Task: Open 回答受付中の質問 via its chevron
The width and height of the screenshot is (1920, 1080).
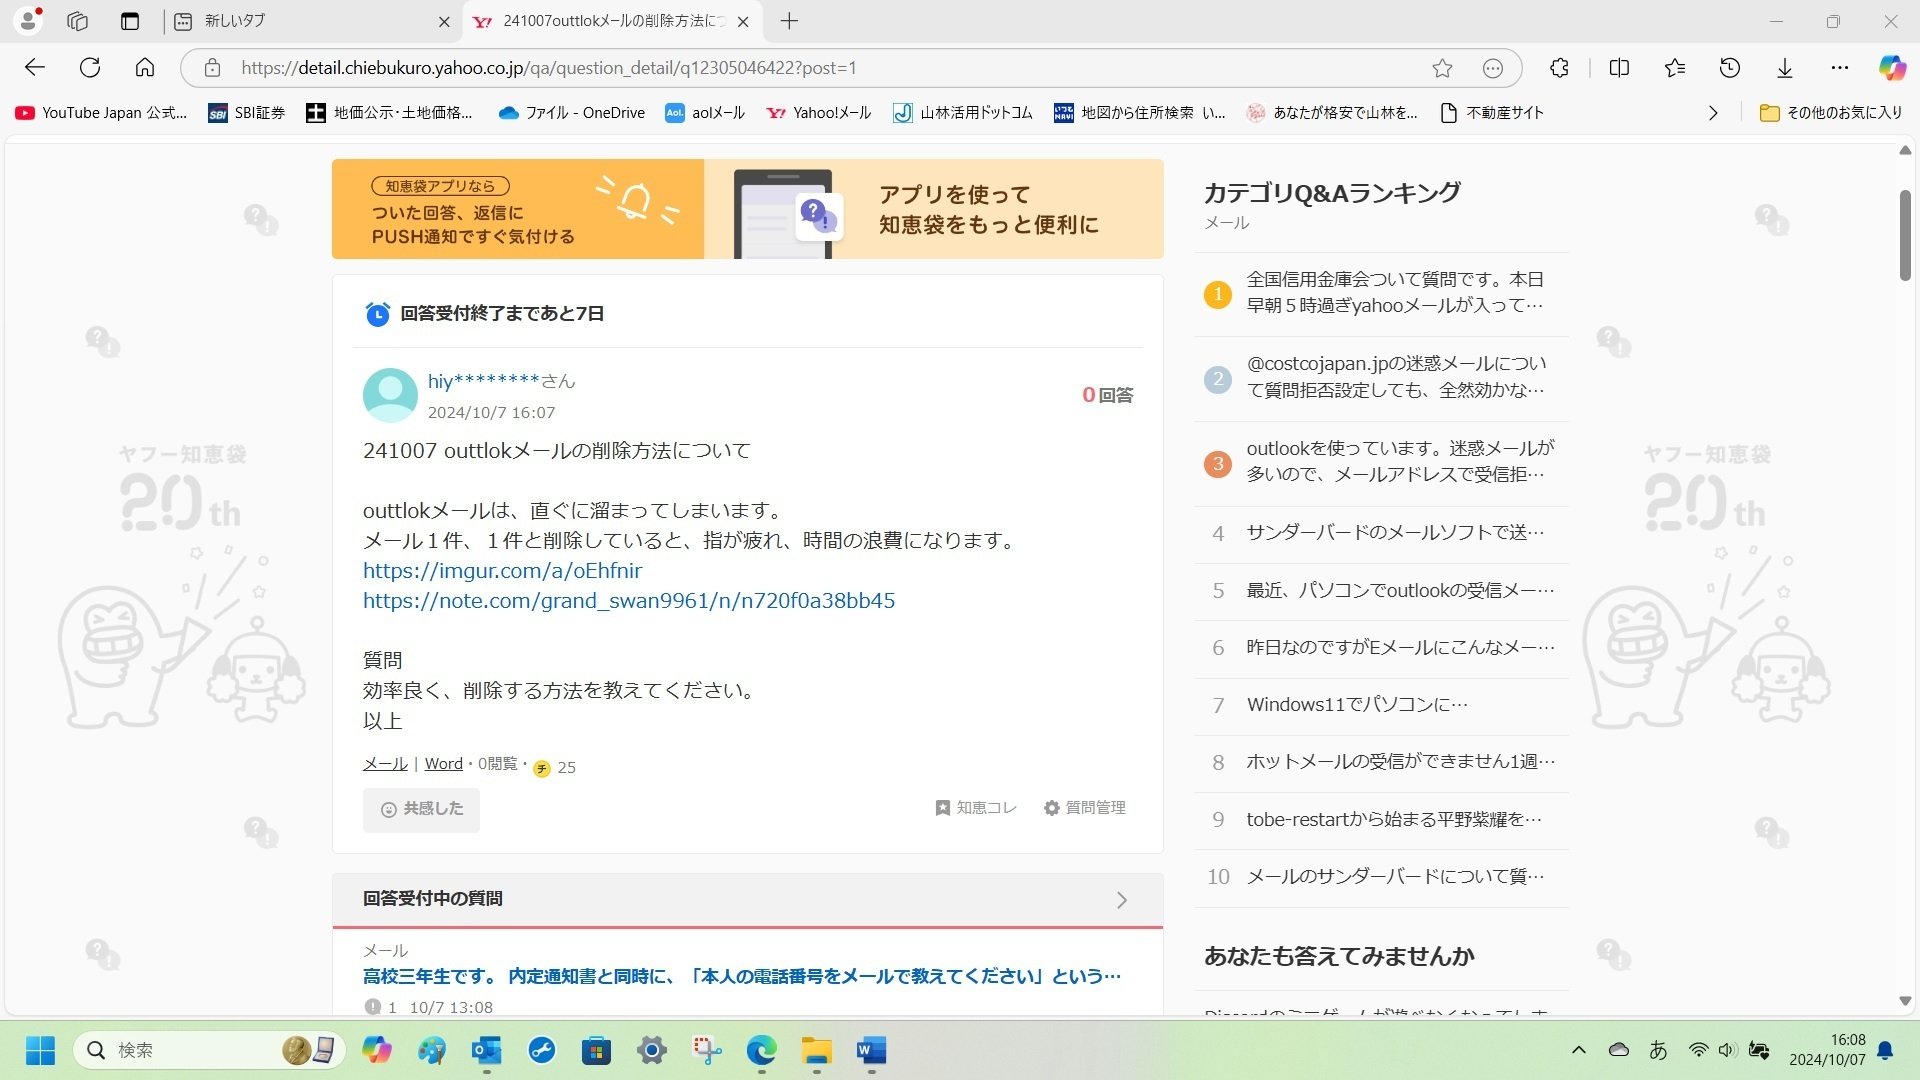Action: pyautogui.click(x=1121, y=899)
